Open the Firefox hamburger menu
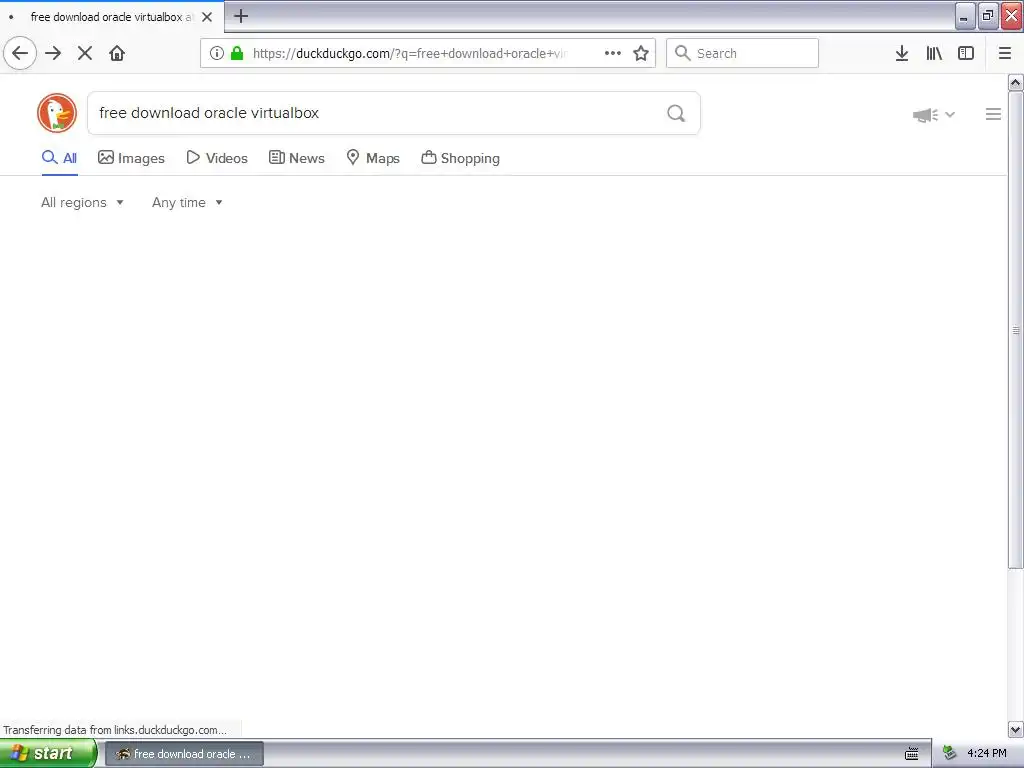 [1005, 53]
